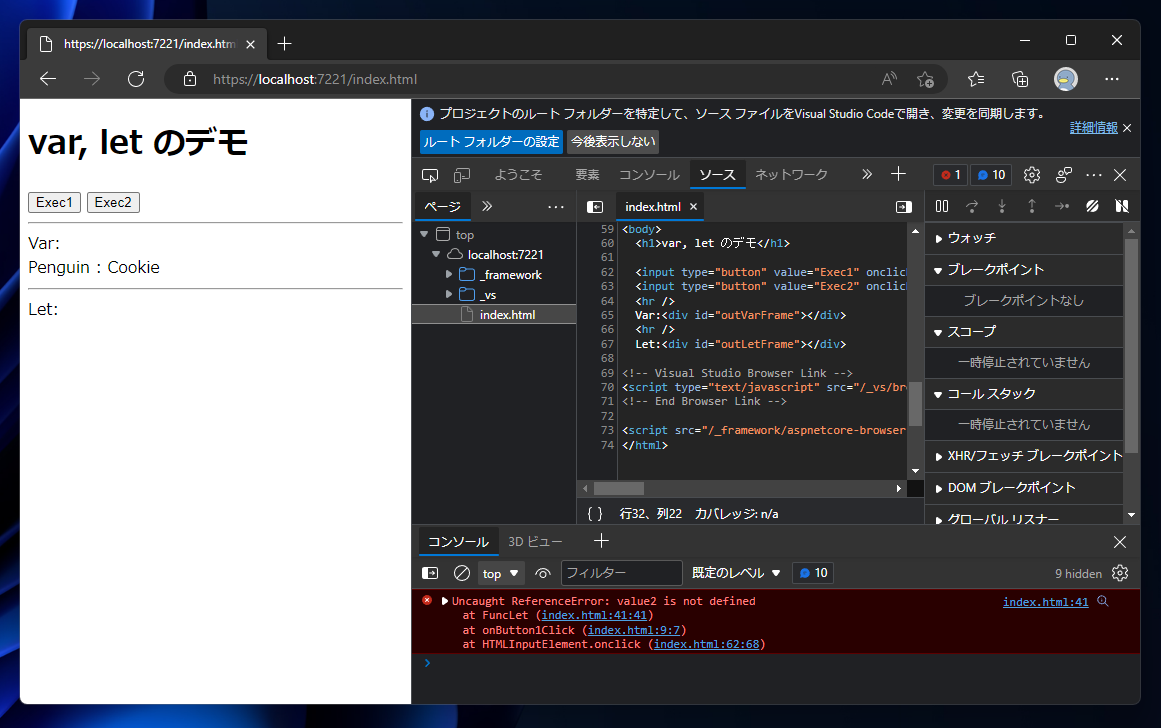This screenshot has height=728, width=1161.
Task: Clear the console
Action: 461,573
